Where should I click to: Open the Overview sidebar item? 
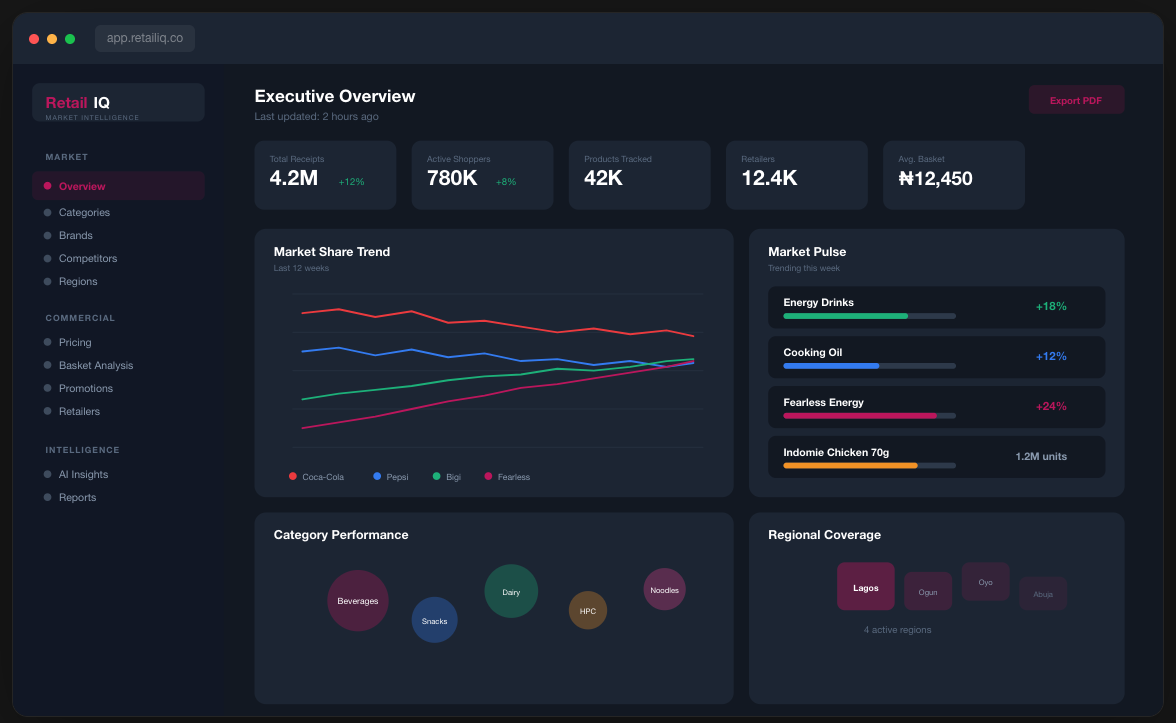pos(118,186)
